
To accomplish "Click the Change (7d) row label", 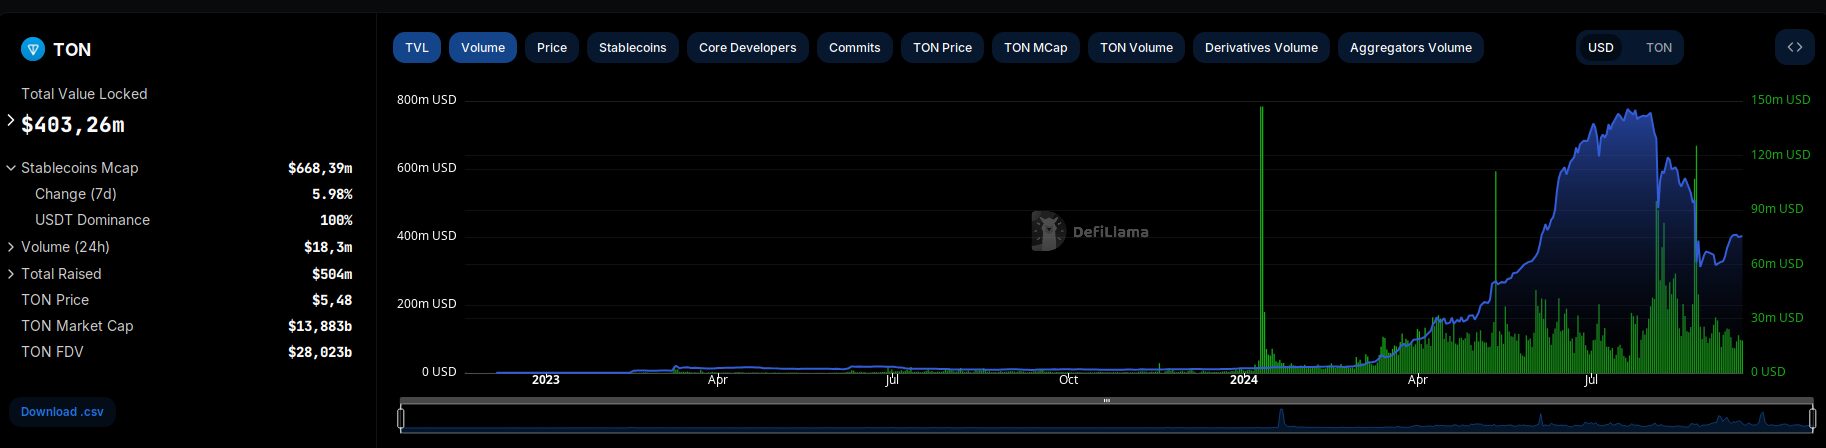I will point(76,194).
